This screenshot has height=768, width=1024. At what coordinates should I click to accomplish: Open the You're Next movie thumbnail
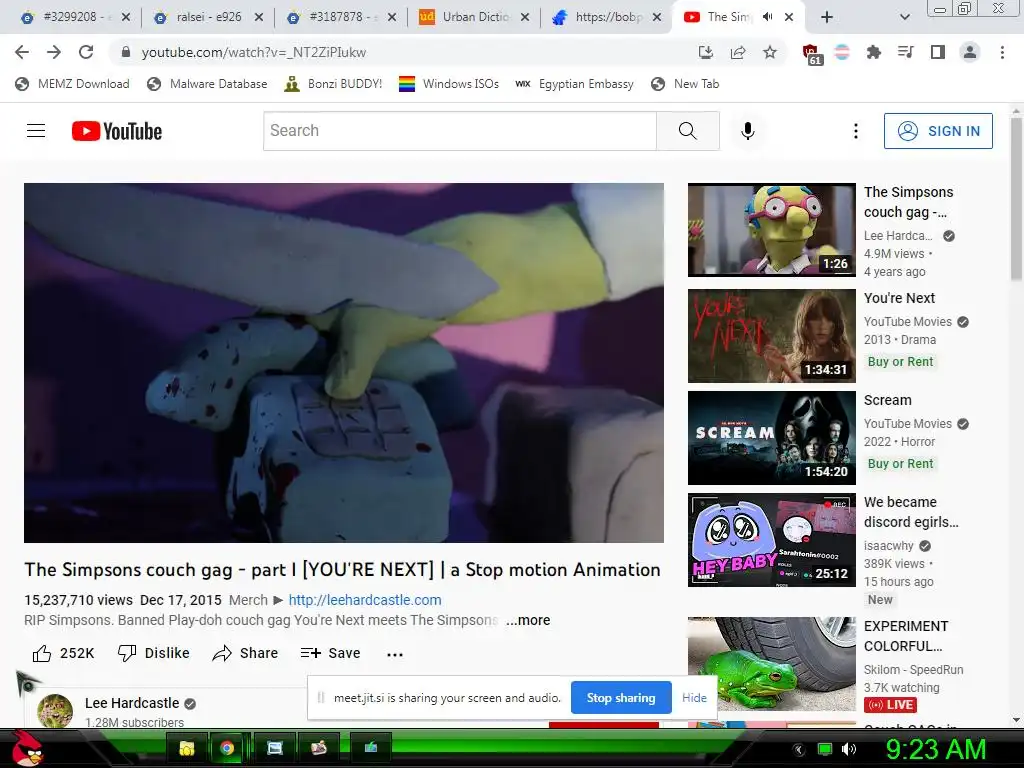771,336
